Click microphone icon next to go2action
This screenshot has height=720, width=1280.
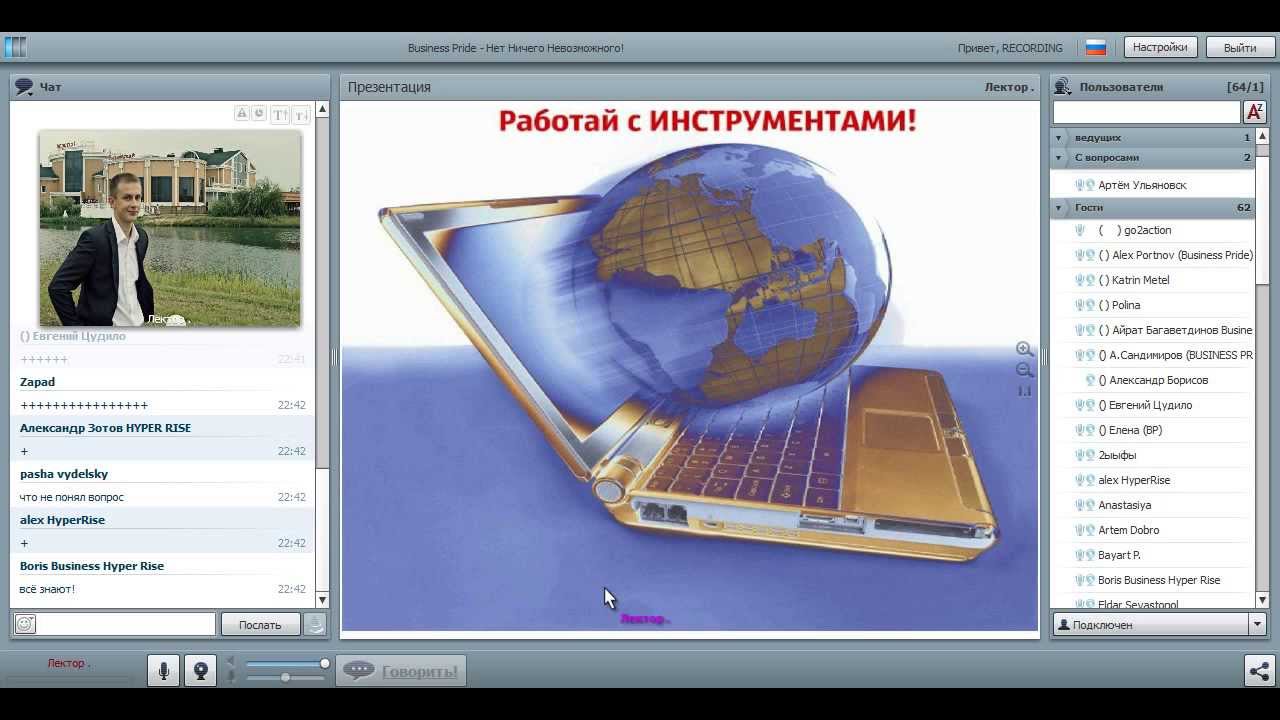[x=1080, y=230]
